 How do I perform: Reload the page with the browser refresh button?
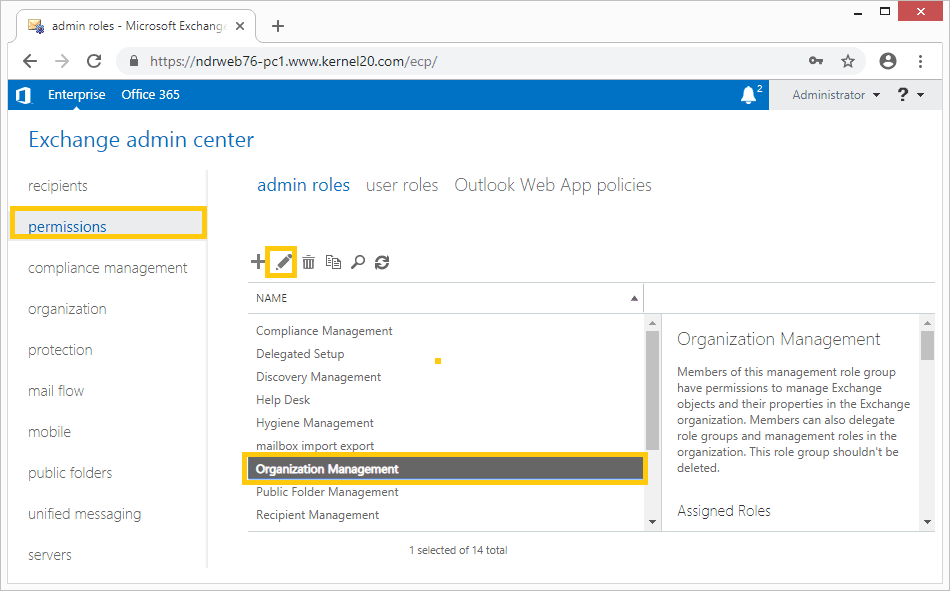(x=94, y=61)
